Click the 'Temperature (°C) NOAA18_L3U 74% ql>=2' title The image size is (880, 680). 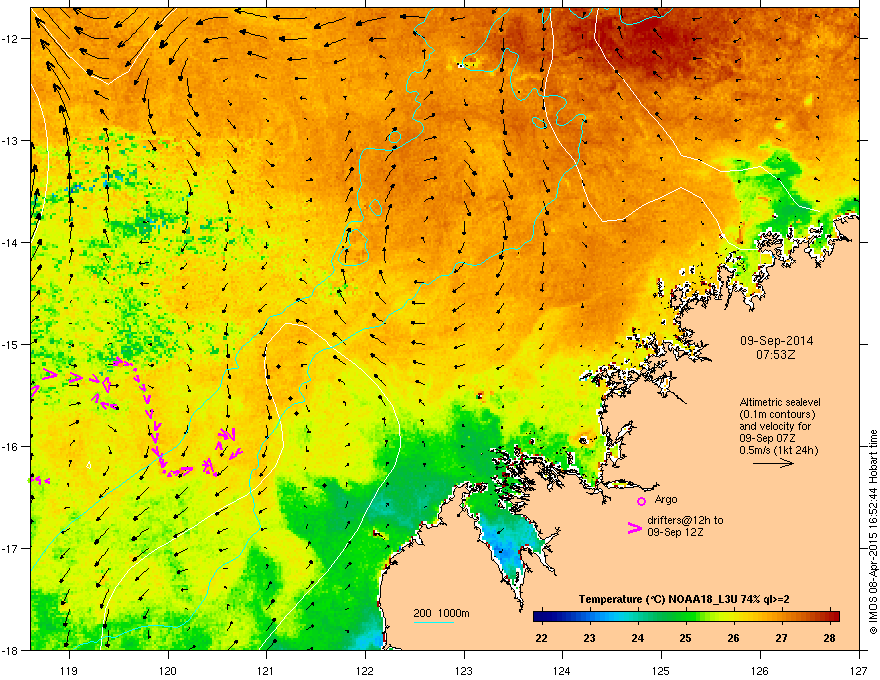pyautogui.click(x=684, y=599)
